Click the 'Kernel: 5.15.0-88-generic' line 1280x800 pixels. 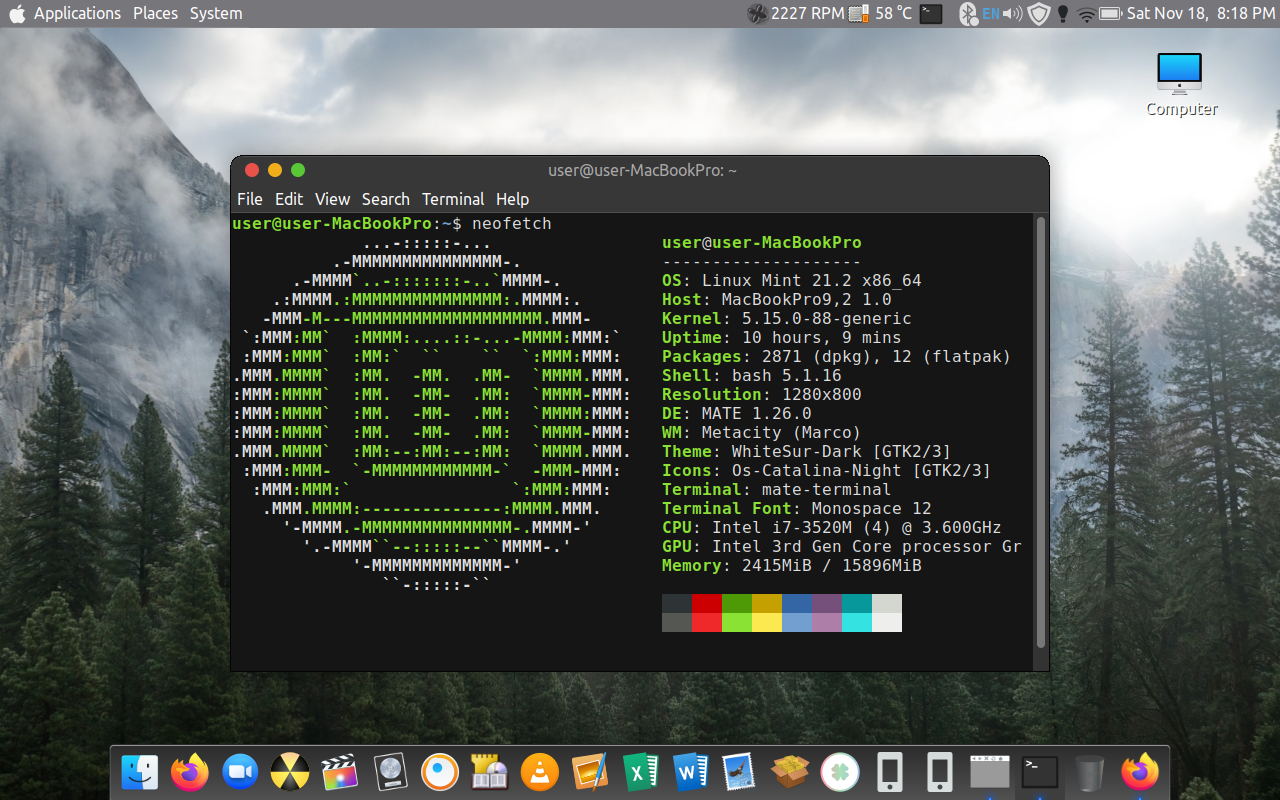point(787,319)
